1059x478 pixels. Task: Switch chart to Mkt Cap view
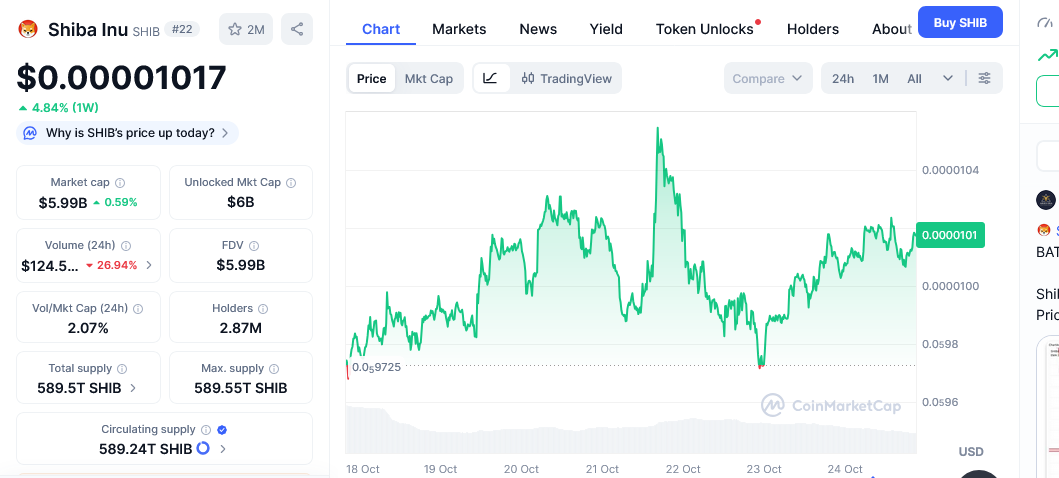428,78
